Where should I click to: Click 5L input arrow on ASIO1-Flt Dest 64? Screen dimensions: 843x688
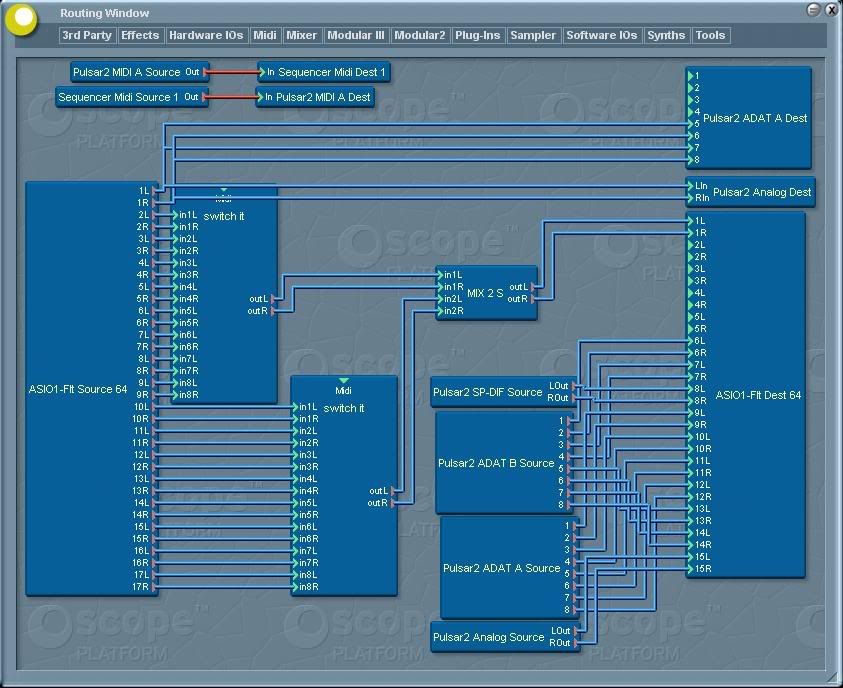click(690, 317)
